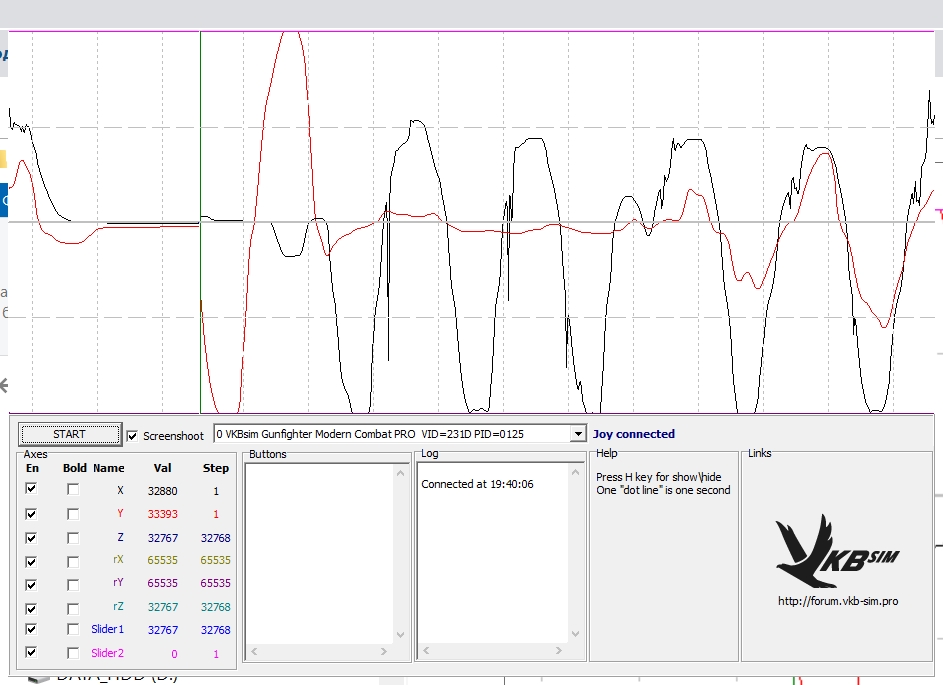943x685 pixels.
Task: Click the Log panel scroll-up arrow
Action: [575, 470]
